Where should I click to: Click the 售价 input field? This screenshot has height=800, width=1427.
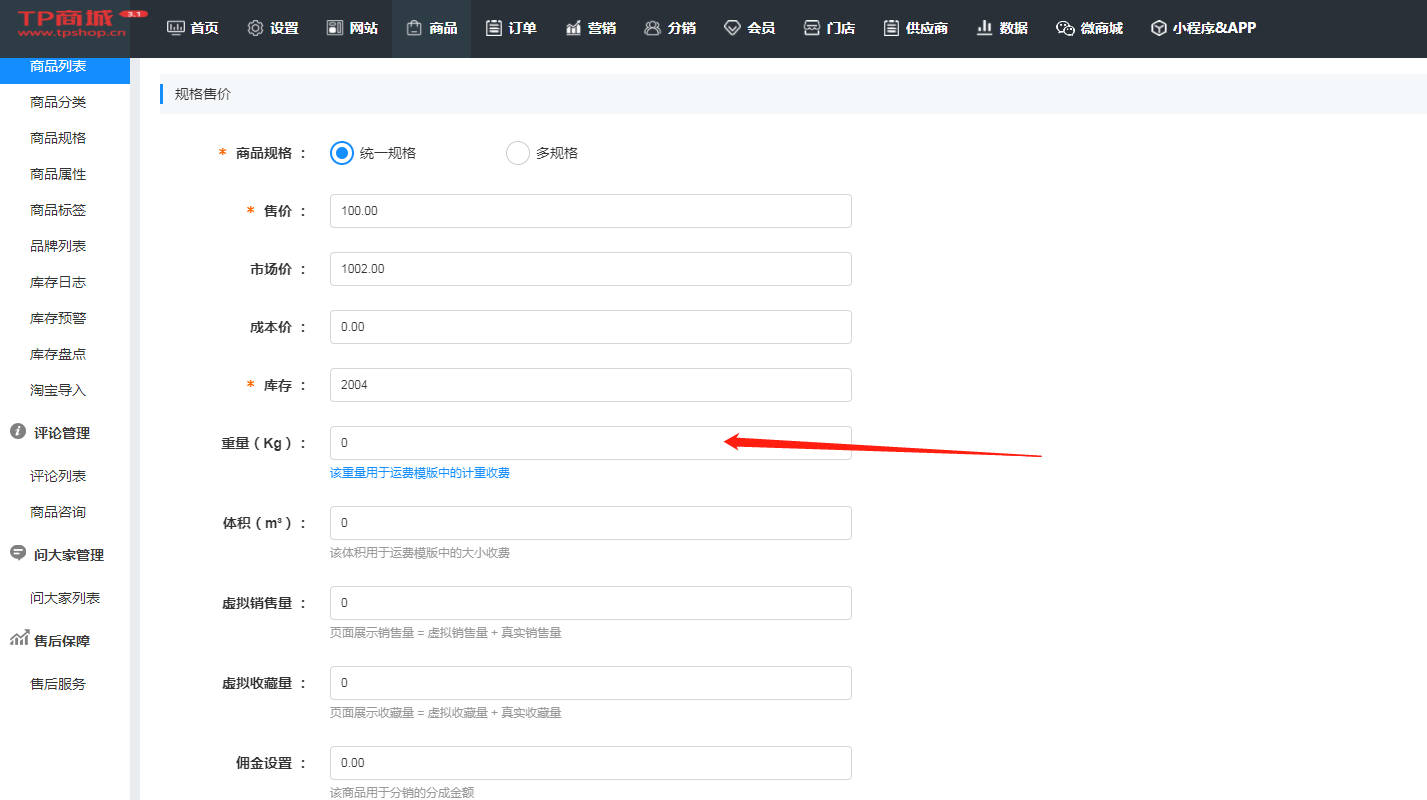pyautogui.click(x=590, y=211)
